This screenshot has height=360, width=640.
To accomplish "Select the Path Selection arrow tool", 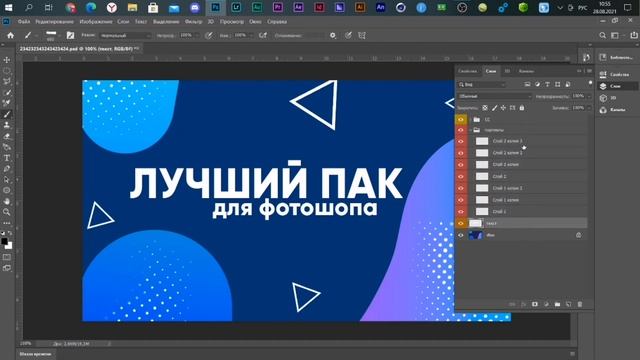I will (7, 180).
